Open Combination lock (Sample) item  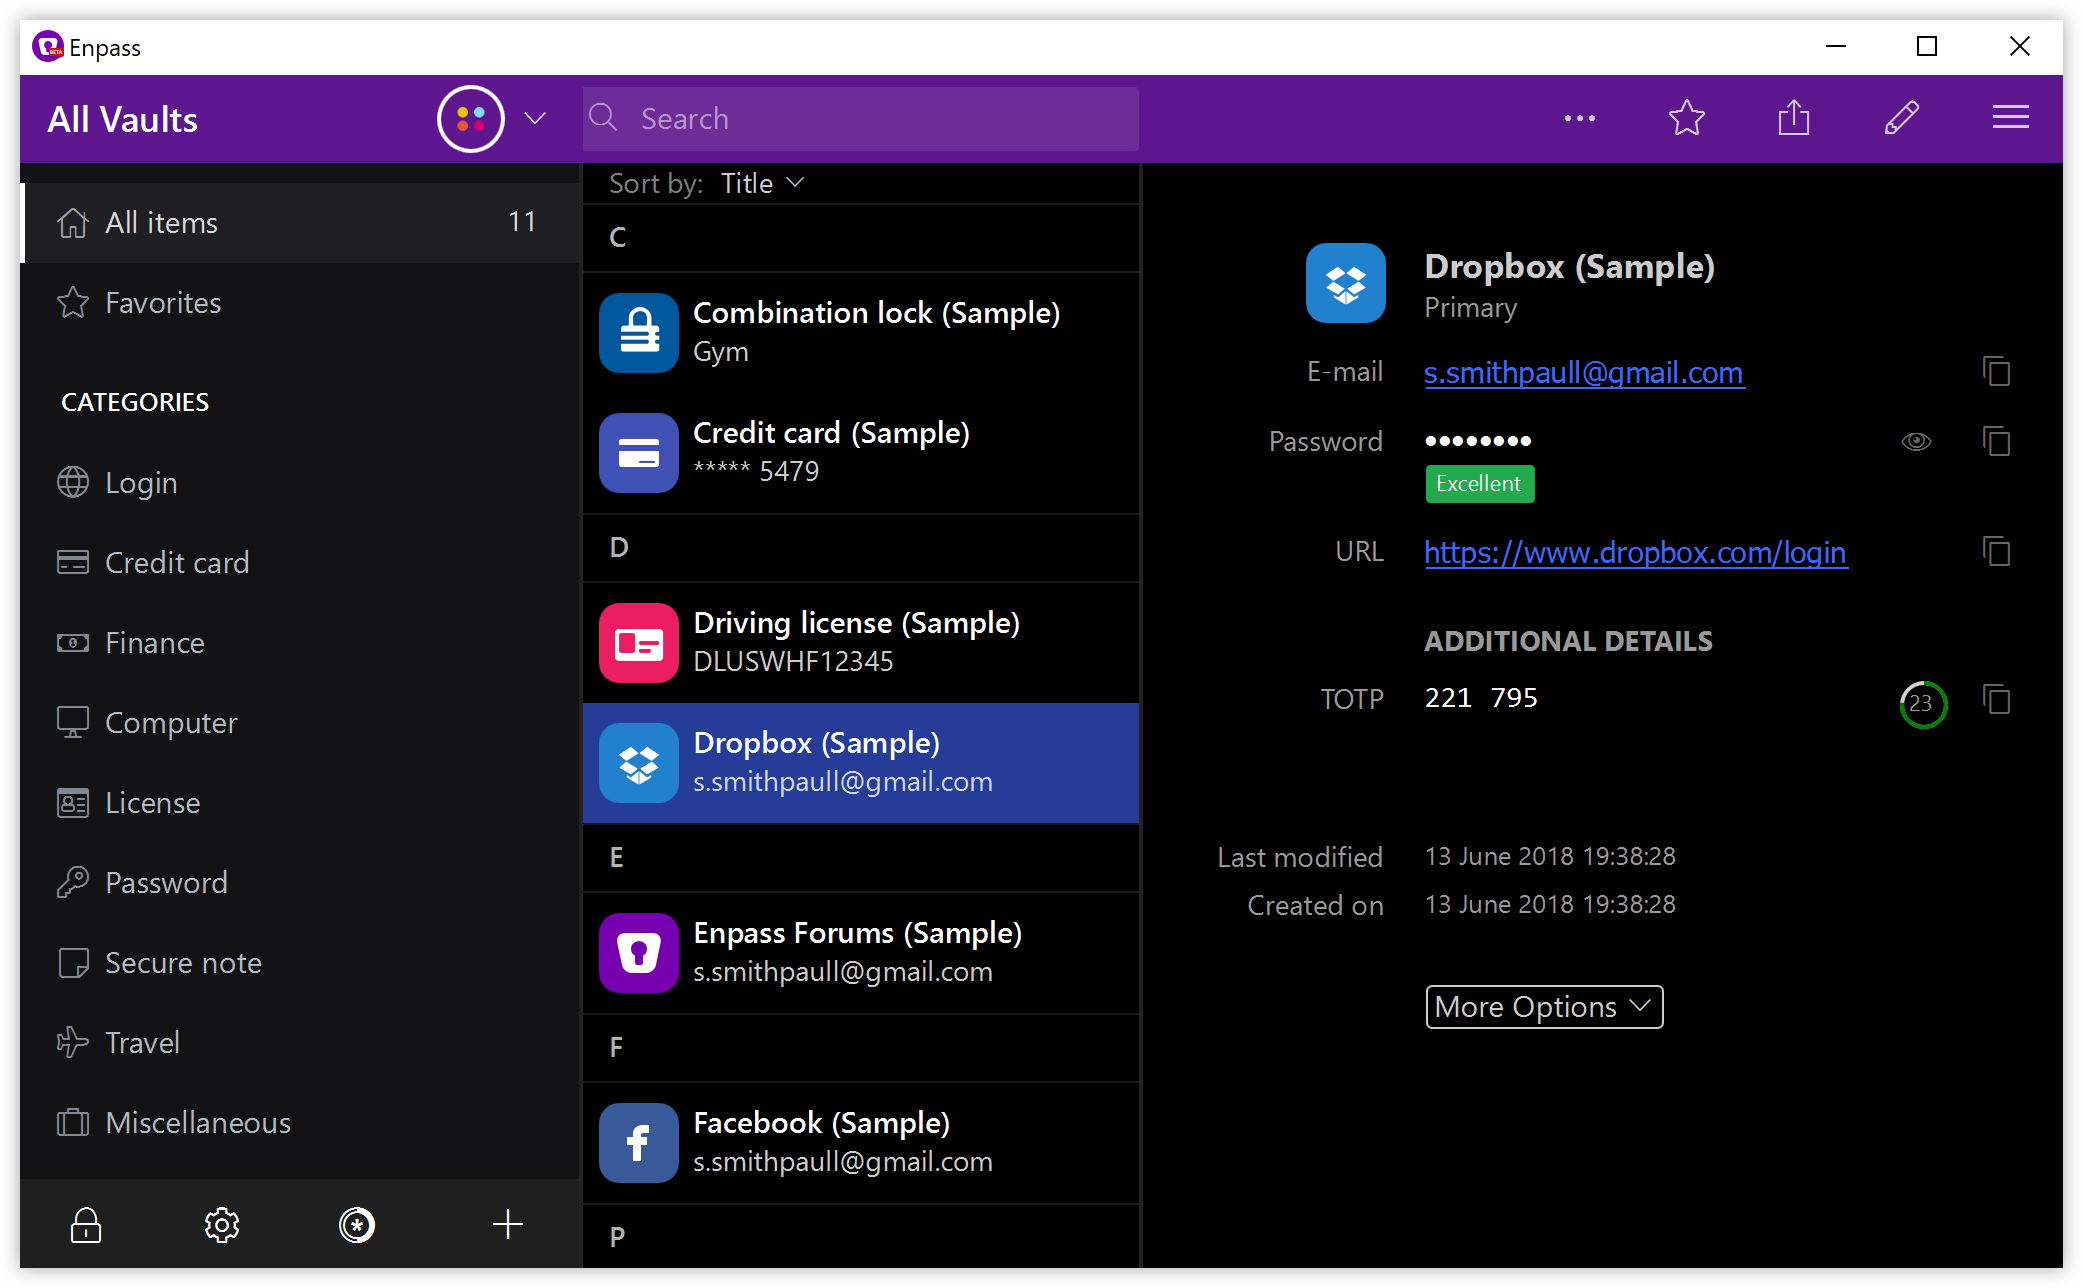coord(861,332)
